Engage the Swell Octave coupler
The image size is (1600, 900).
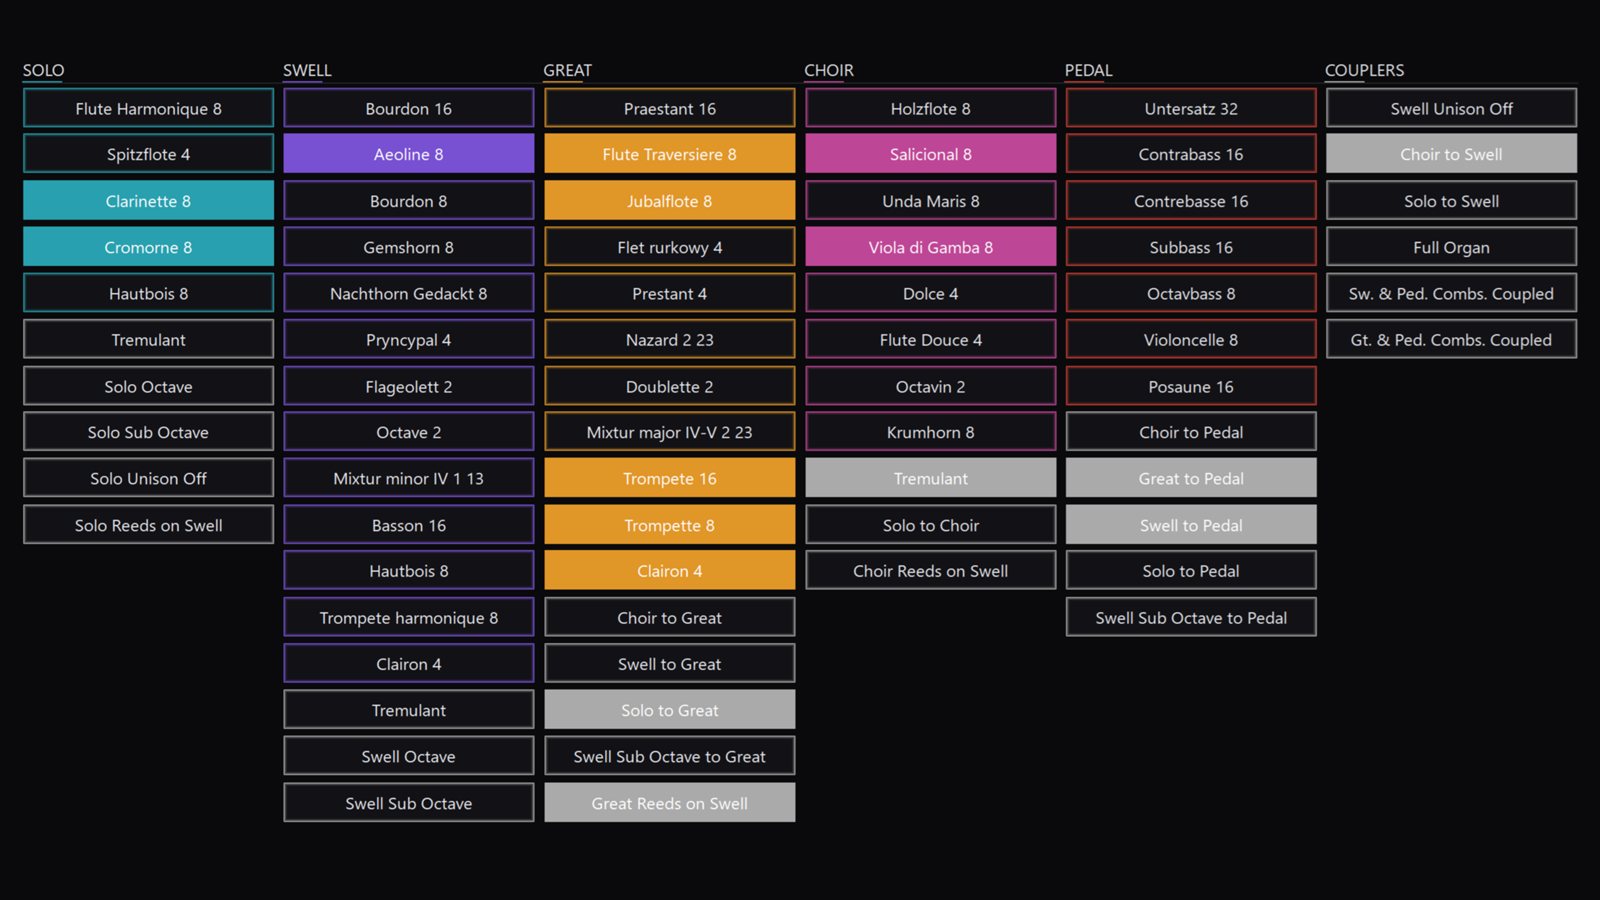tap(409, 756)
